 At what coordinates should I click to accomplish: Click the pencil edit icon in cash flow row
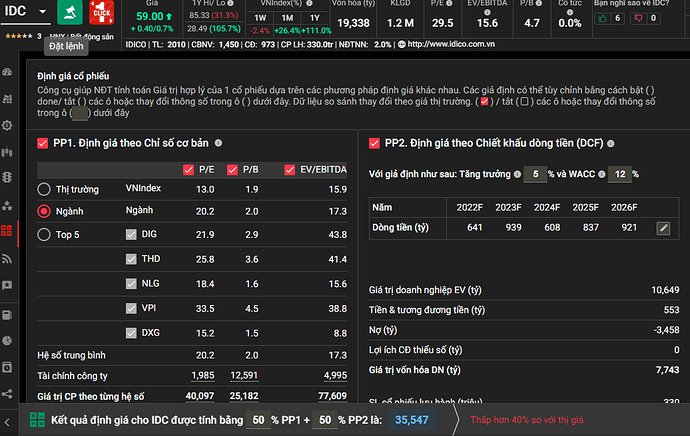(662, 229)
